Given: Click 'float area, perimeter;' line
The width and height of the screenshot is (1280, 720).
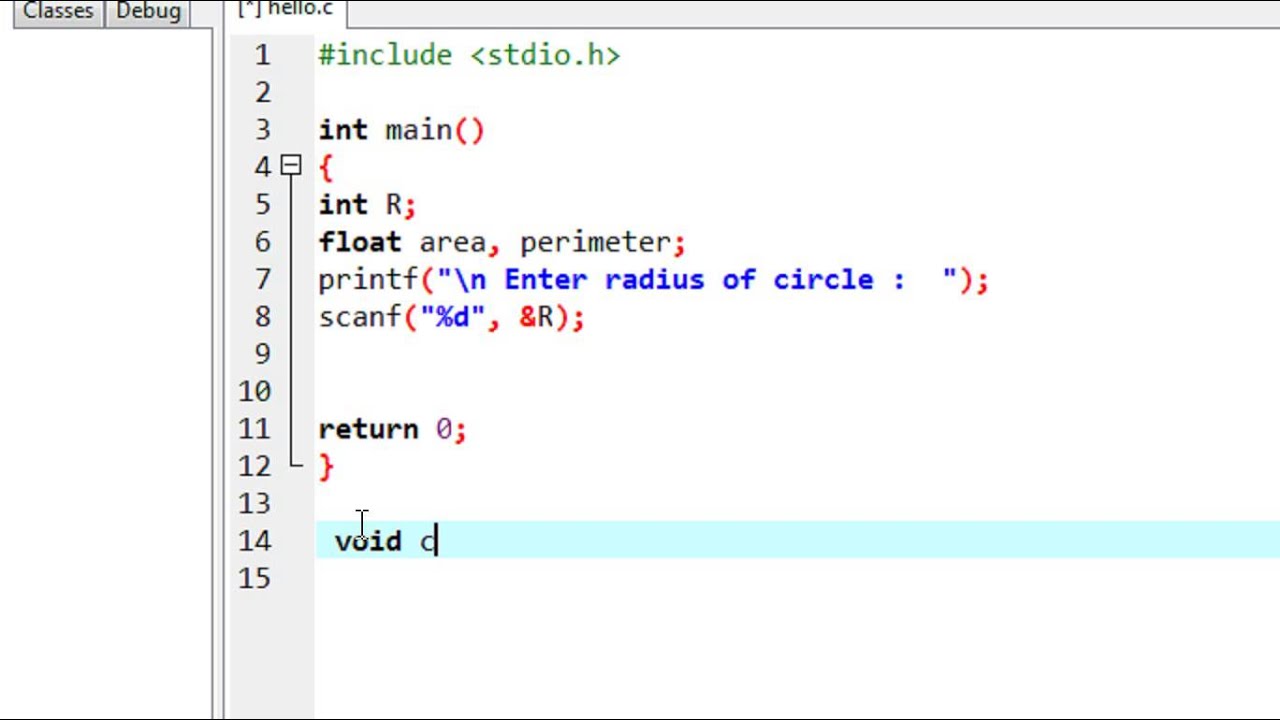Looking at the screenshot, I should coord(502,242).
